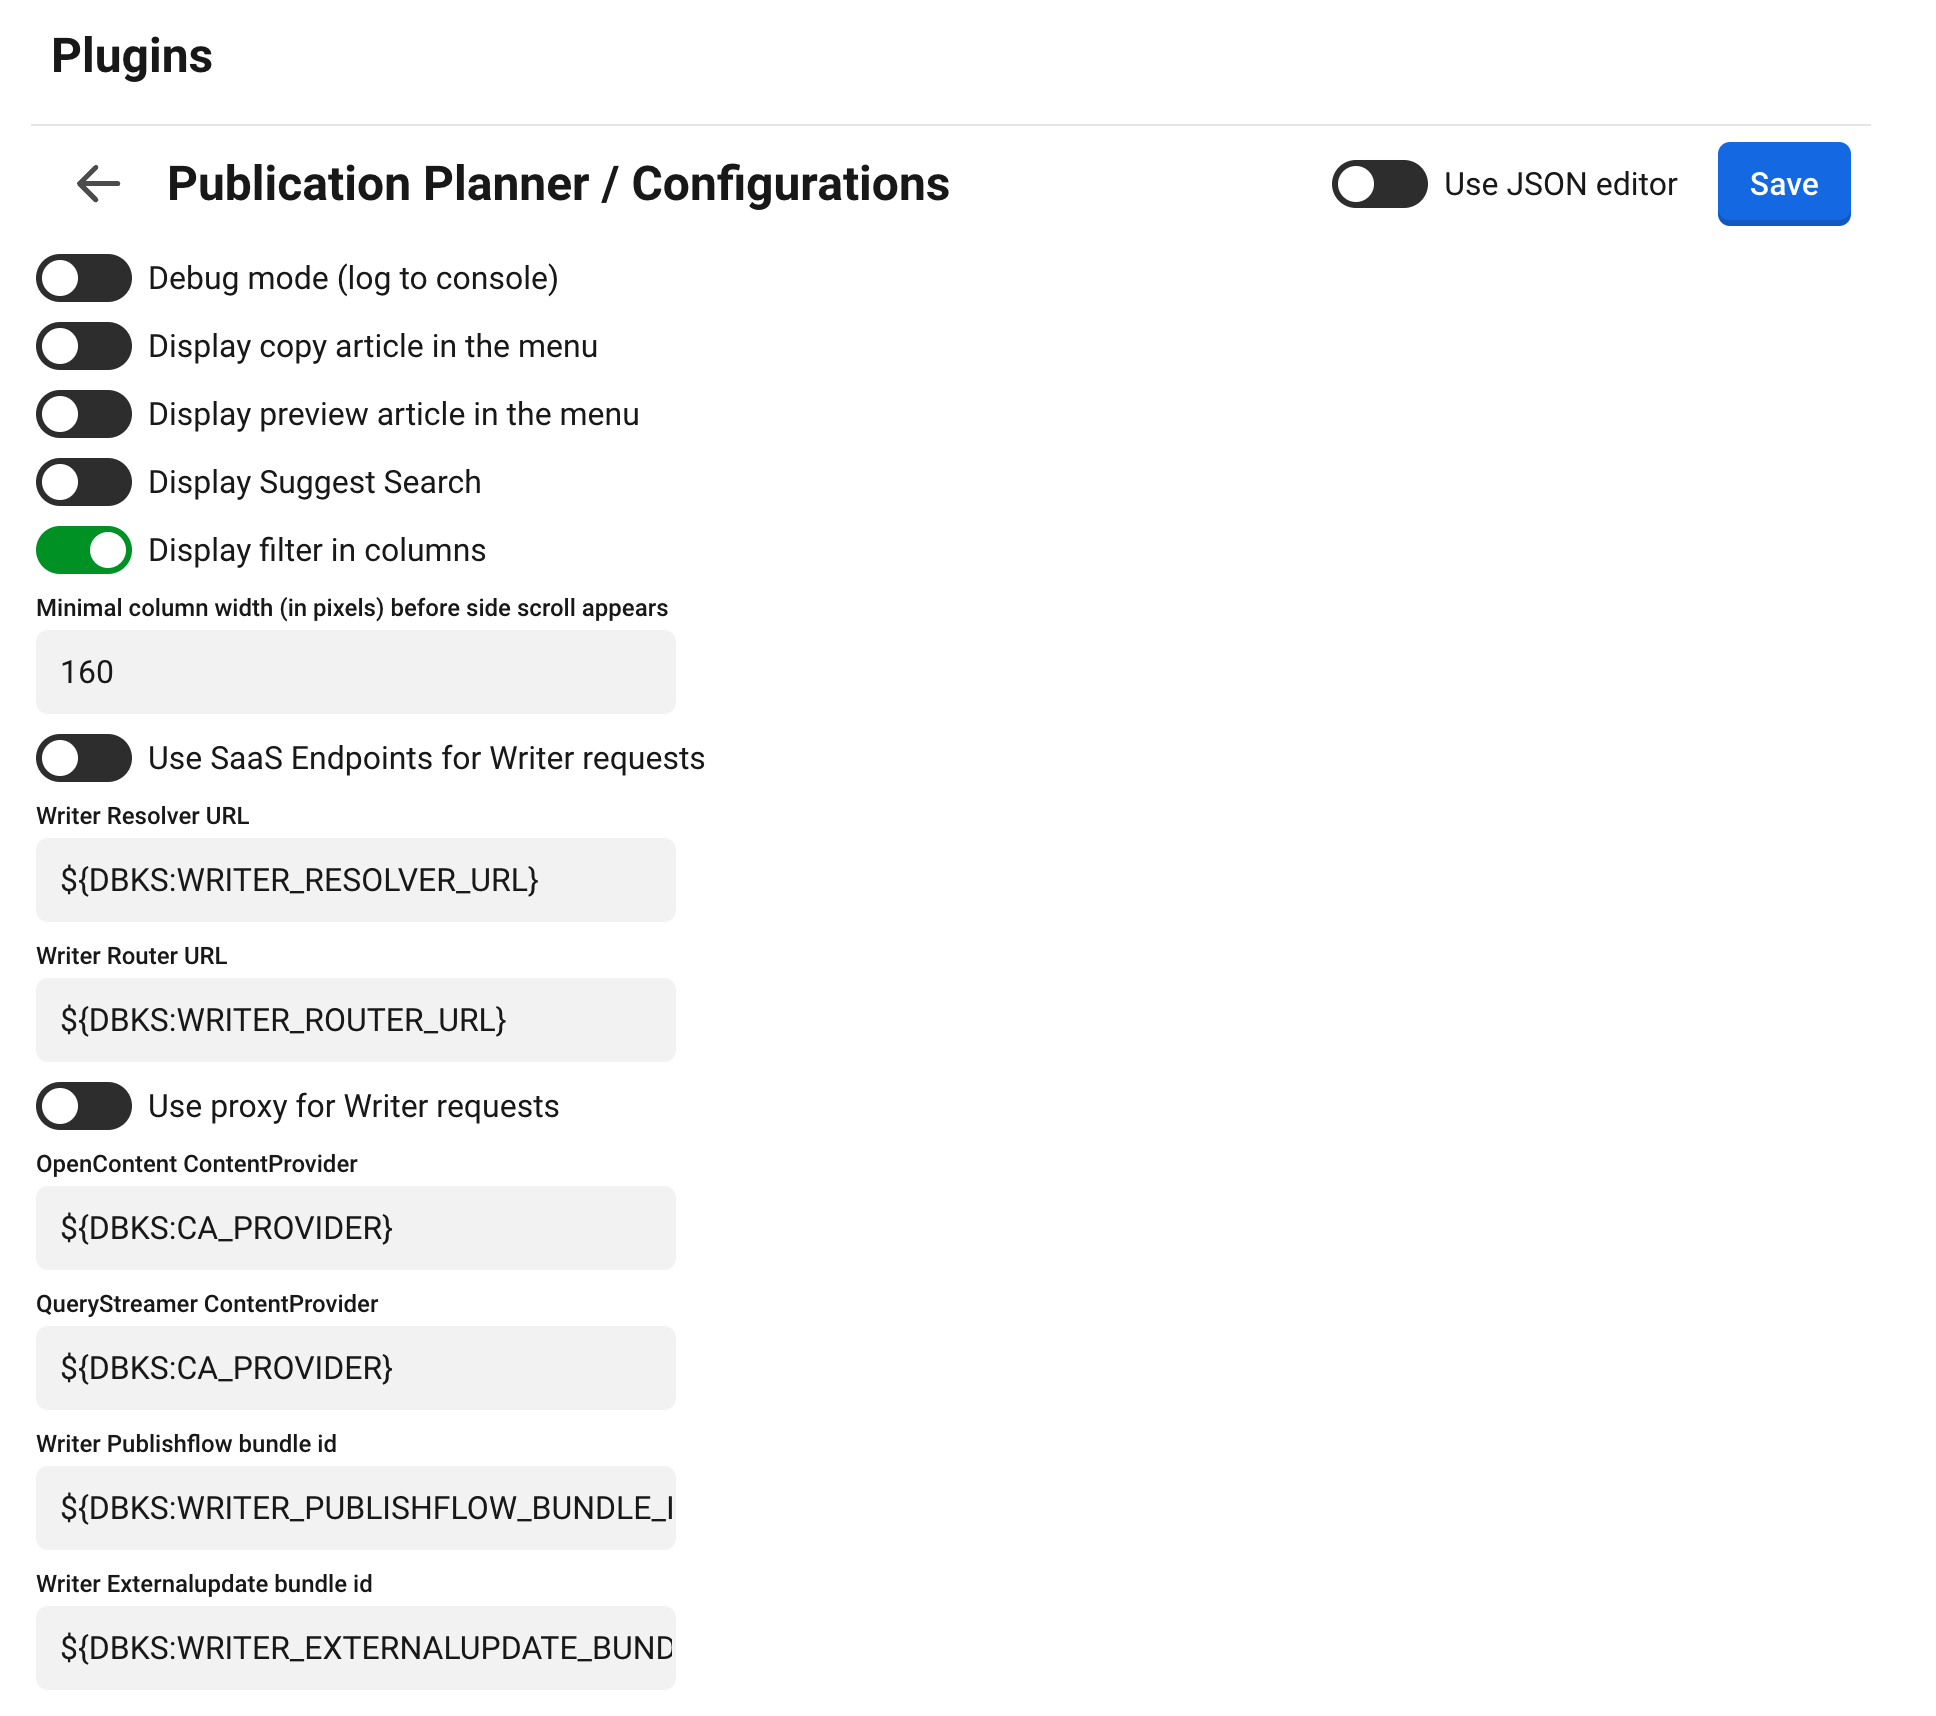Screen dimensions: 1936x1716
Task: Switch on Display Suggest Search
Action: pos(84,482)
